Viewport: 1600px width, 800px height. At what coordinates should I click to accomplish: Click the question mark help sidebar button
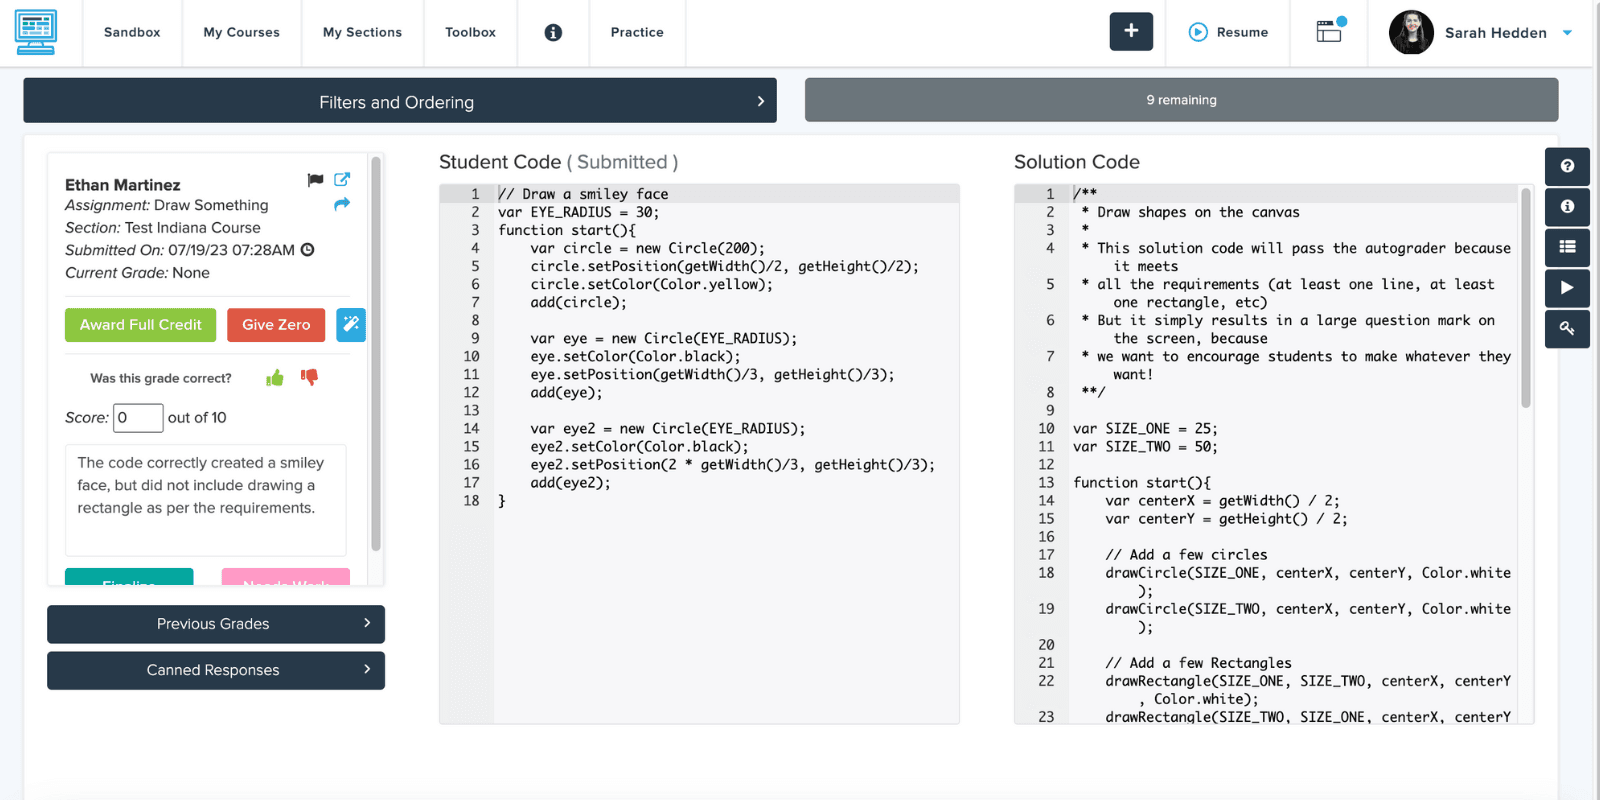1567,166
